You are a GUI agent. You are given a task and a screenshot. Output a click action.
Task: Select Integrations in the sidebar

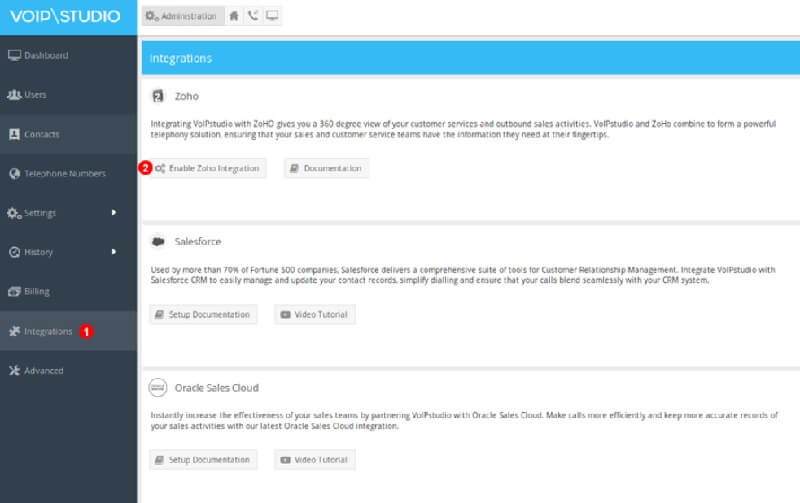[48, 331]
